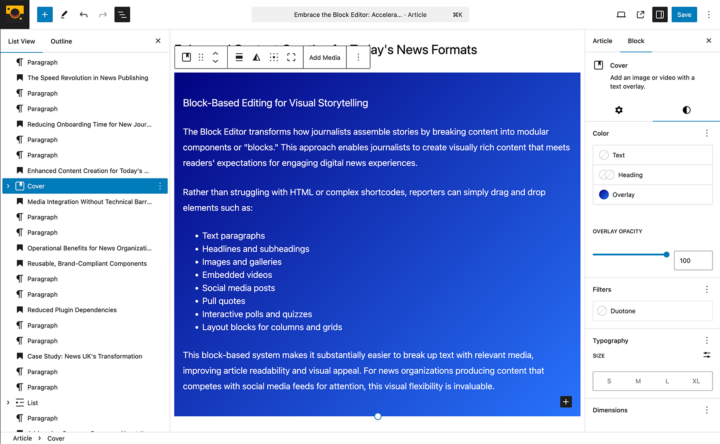Click the block drag handle icon
The image size is (720, 444).
point(201,57)
